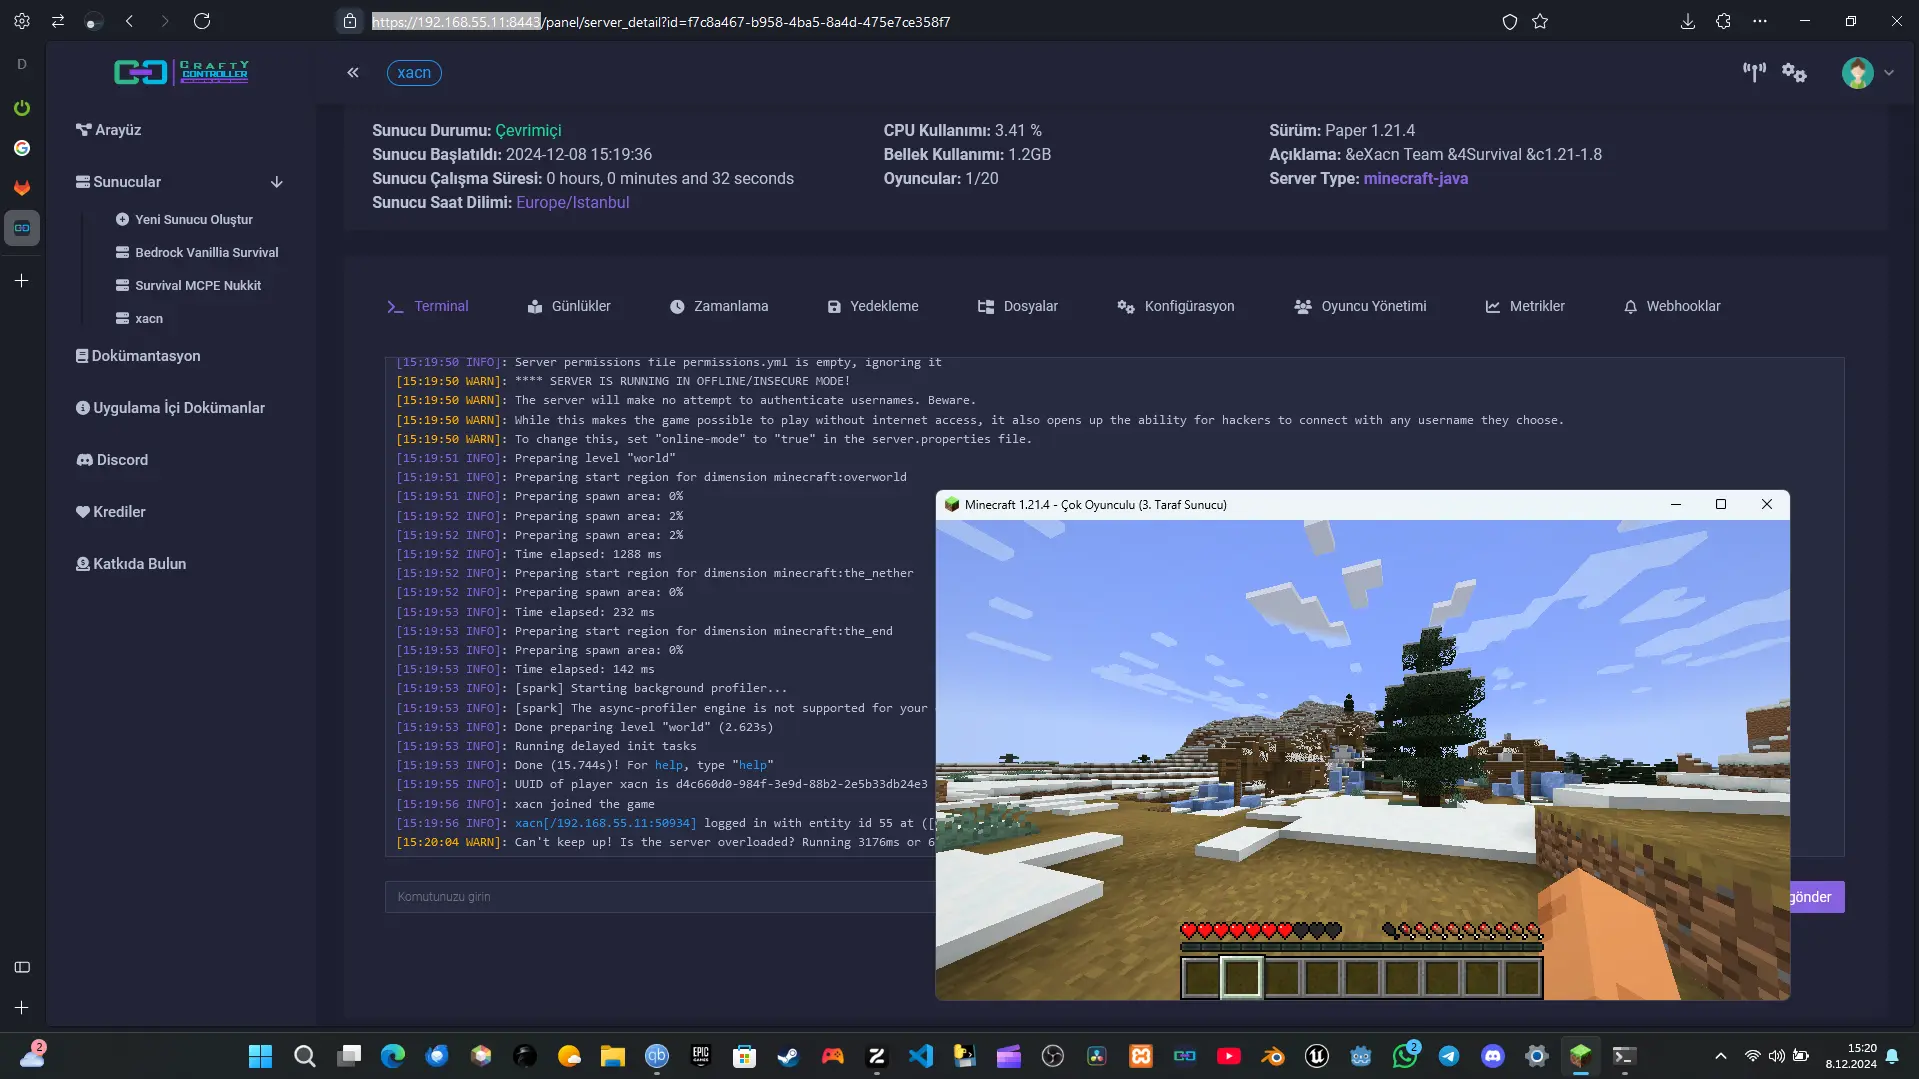This screenshot has width=1919, height=1079.
Task: Switch to Metrikler tab
Action: click(1525, 306)
